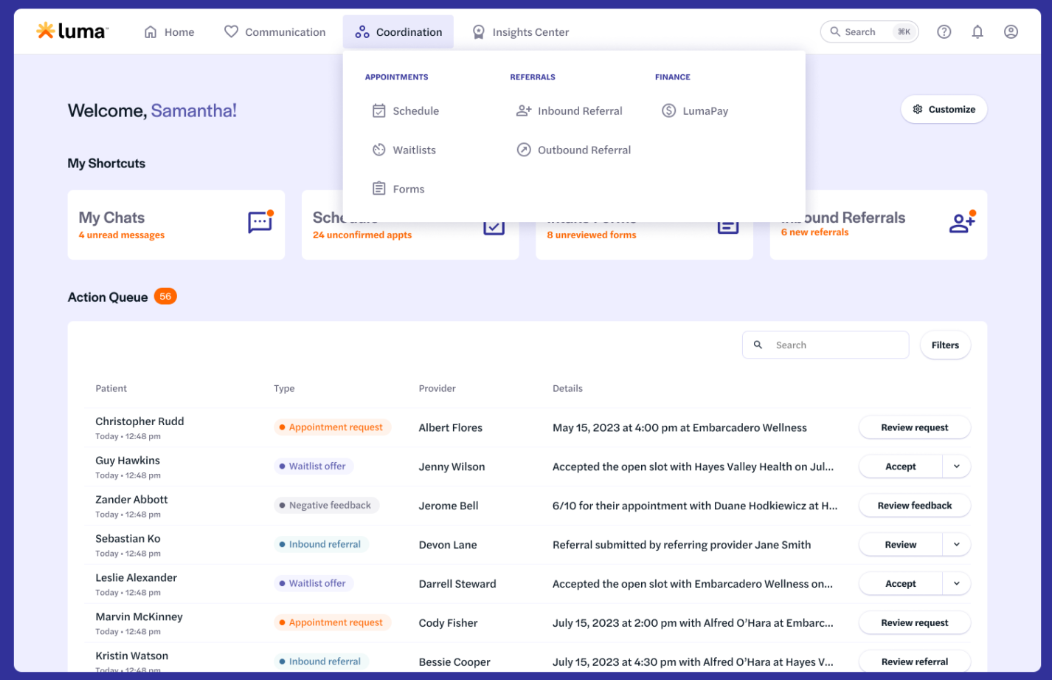The width and height of the screenshot is (1052, 680).
Task: Select the Waitlists clock icon
Action: point(378,149)
